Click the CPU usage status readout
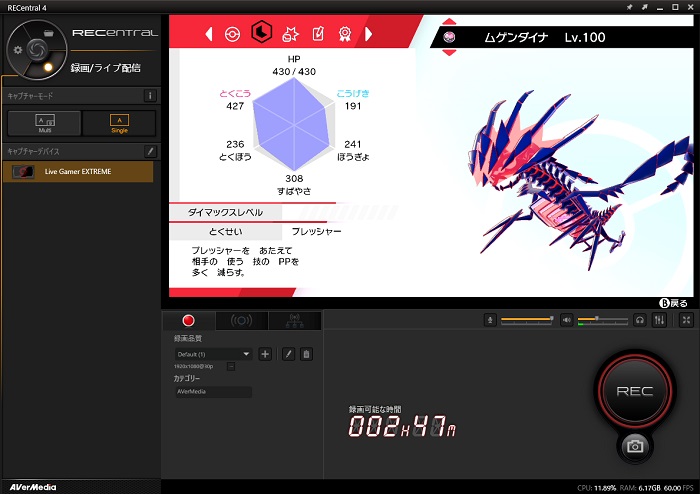The width and height of the screenshot is (700, 494). [x=596, y=488]
